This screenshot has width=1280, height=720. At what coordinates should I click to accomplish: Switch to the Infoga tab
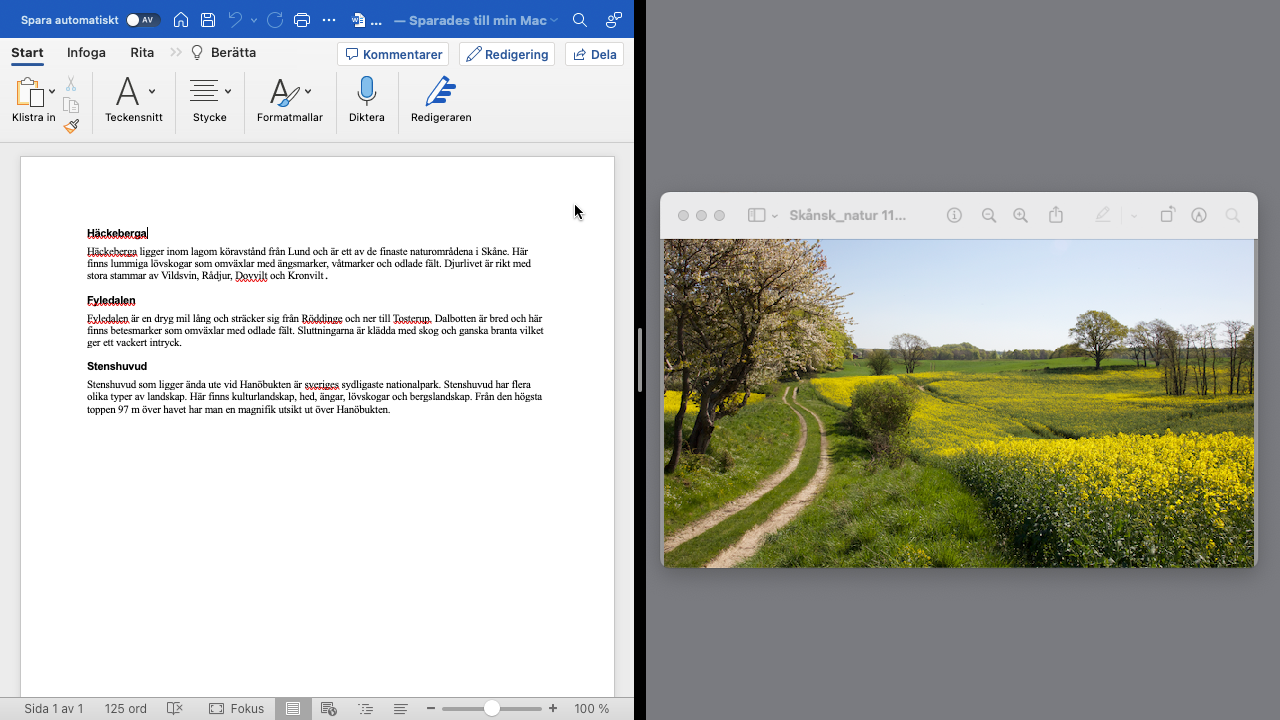pyautogui.click(x=86, y=53)
